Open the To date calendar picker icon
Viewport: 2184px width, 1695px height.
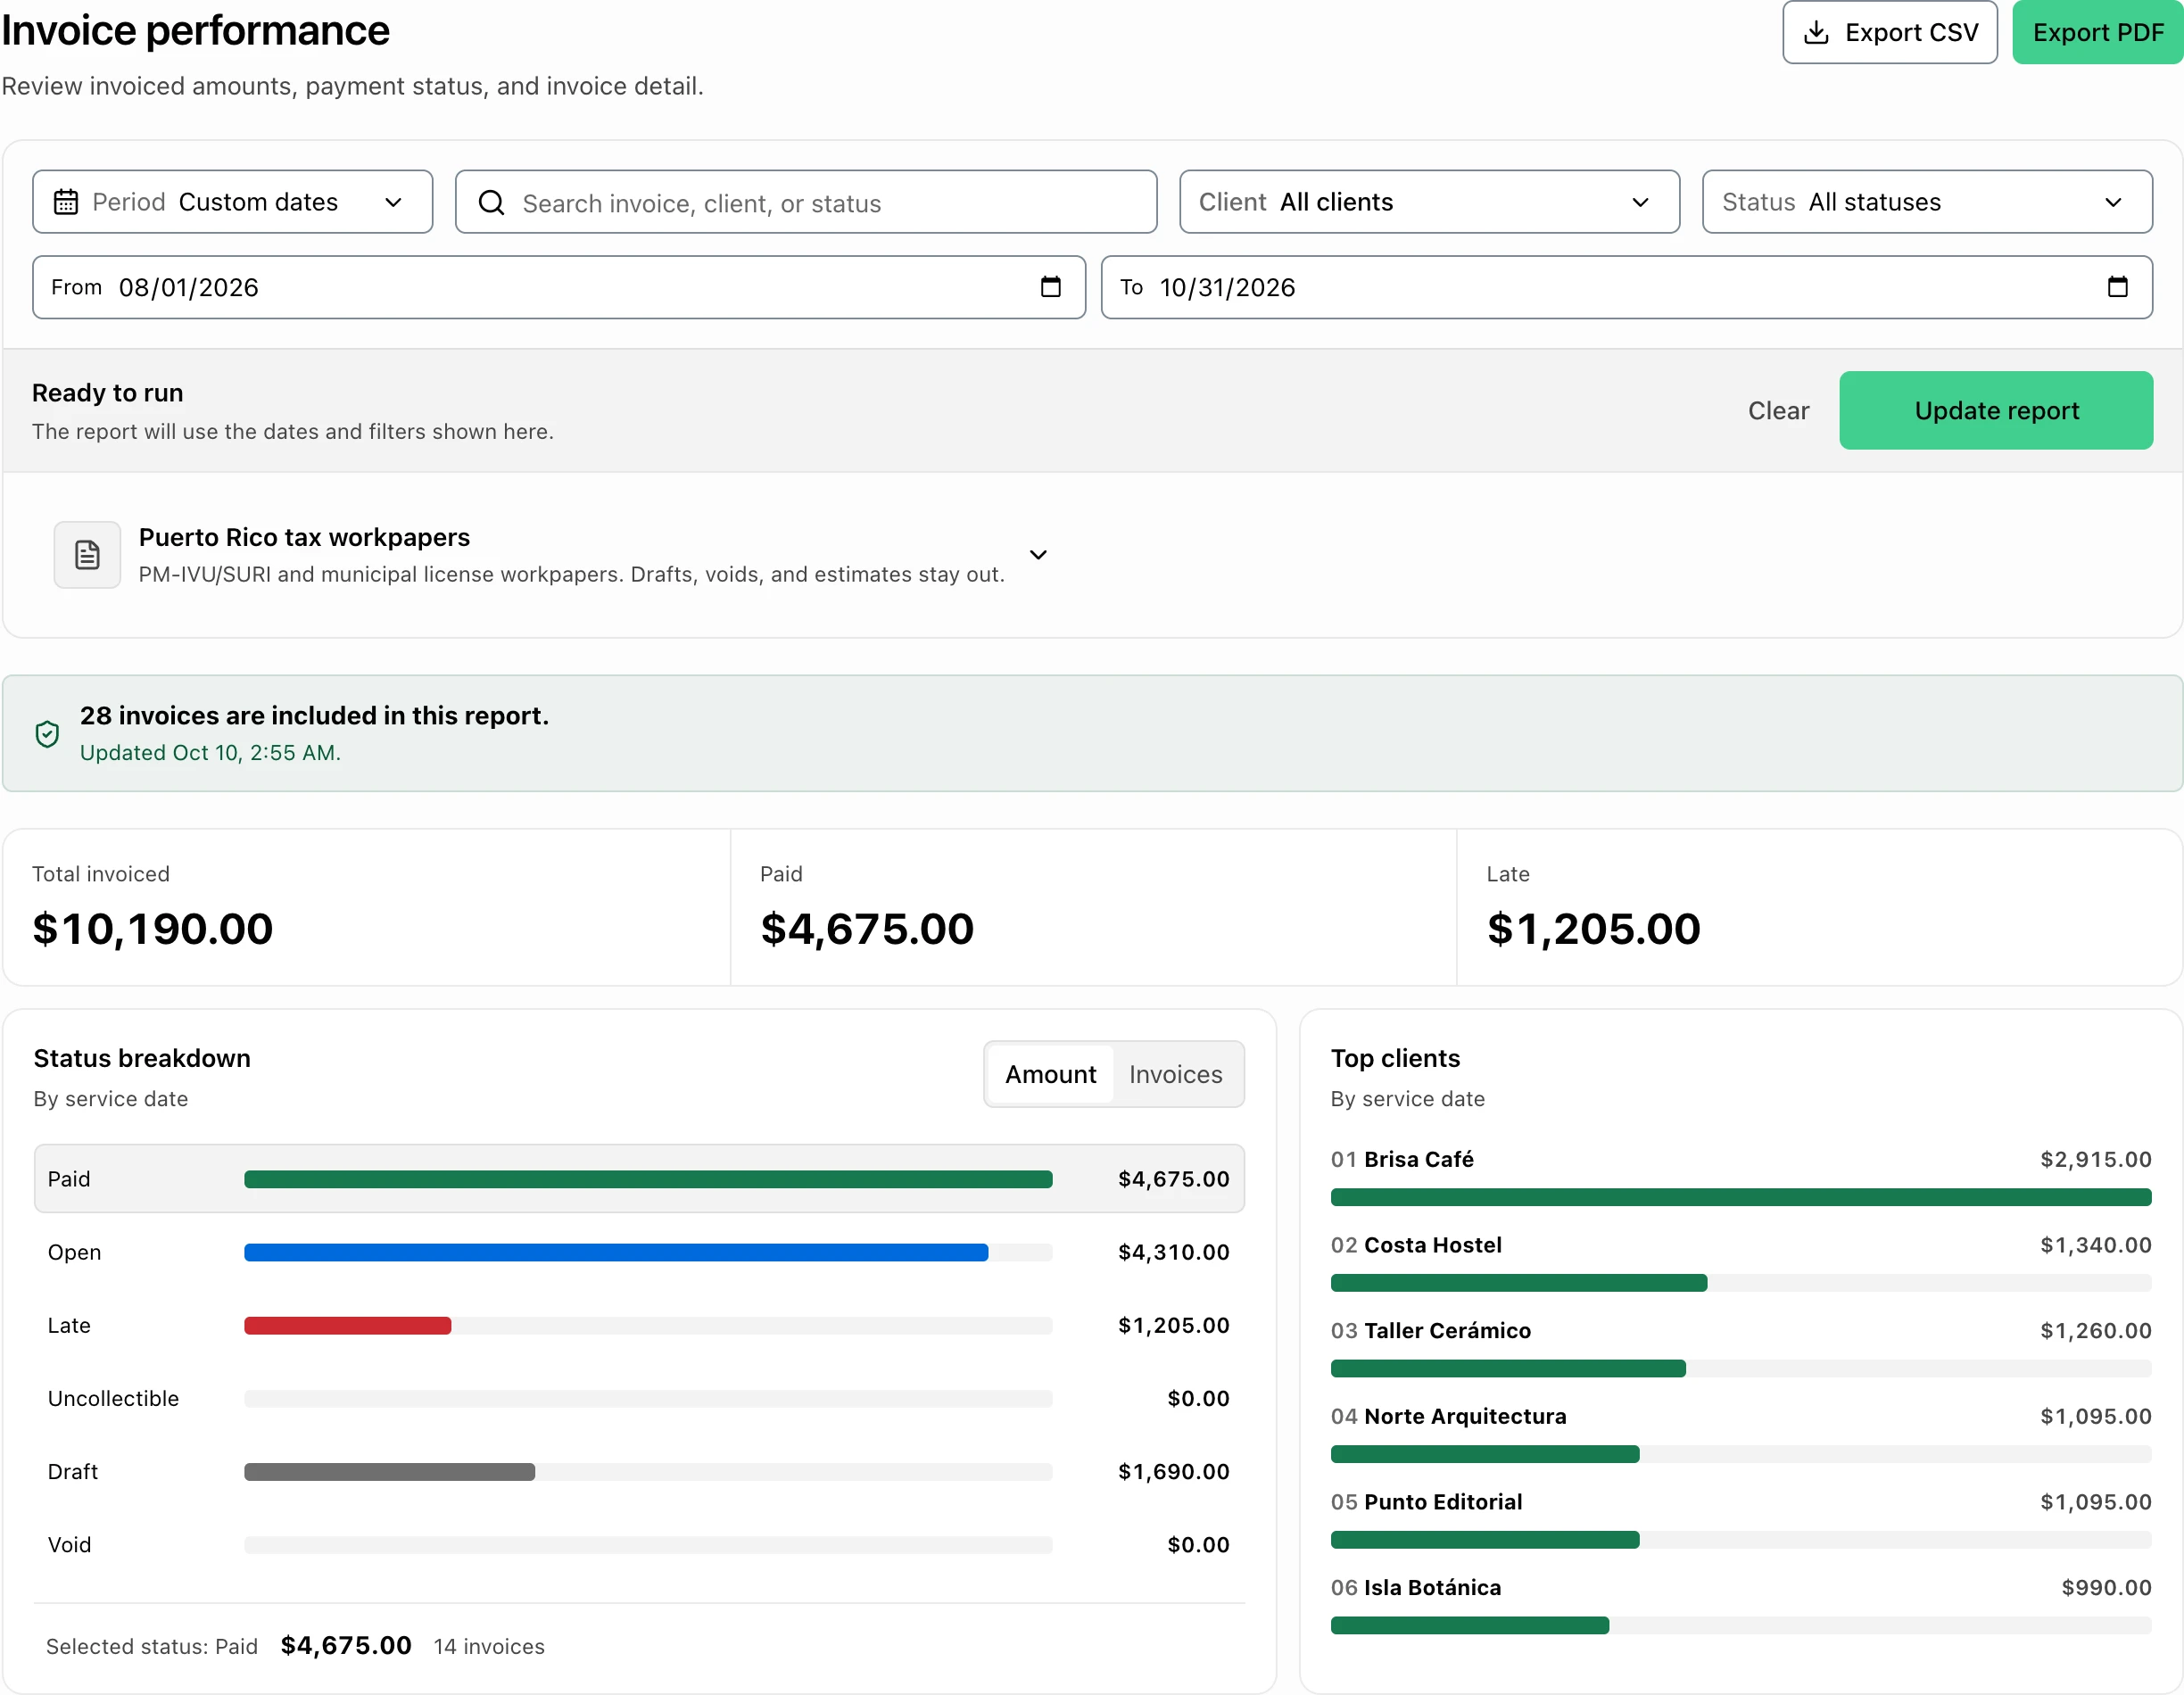(x=2117, y=287)
